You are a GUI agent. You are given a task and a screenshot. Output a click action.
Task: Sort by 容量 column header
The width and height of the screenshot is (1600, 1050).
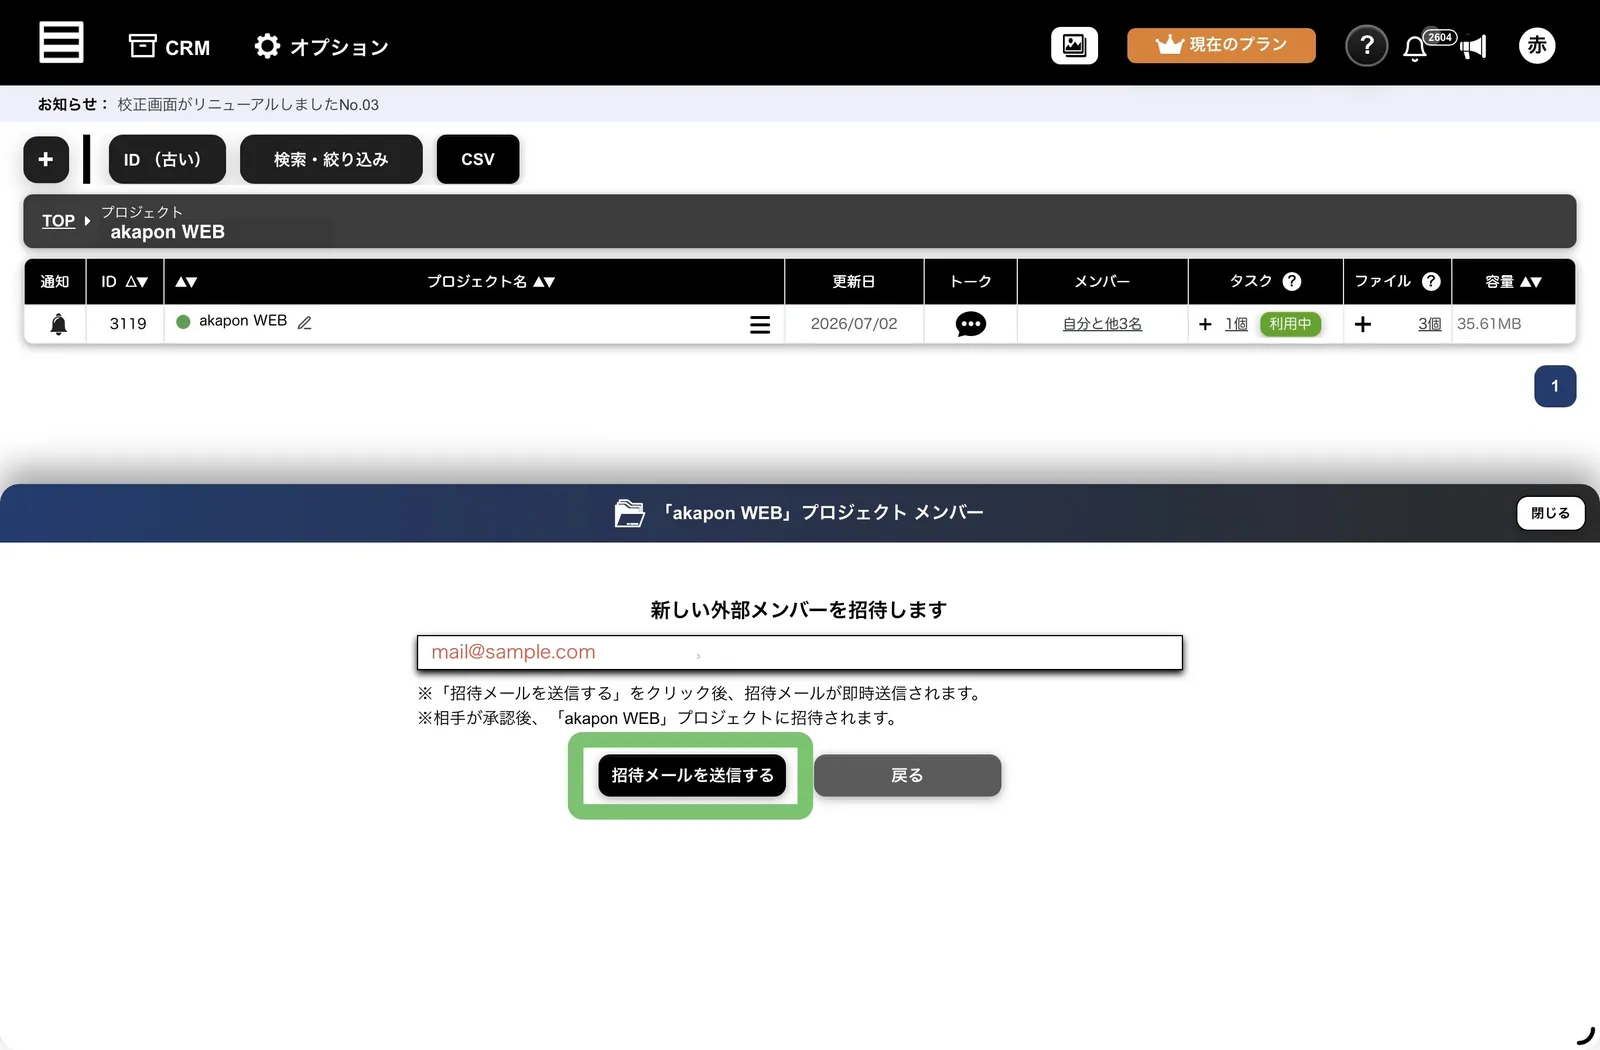(x=1513, y=282)
